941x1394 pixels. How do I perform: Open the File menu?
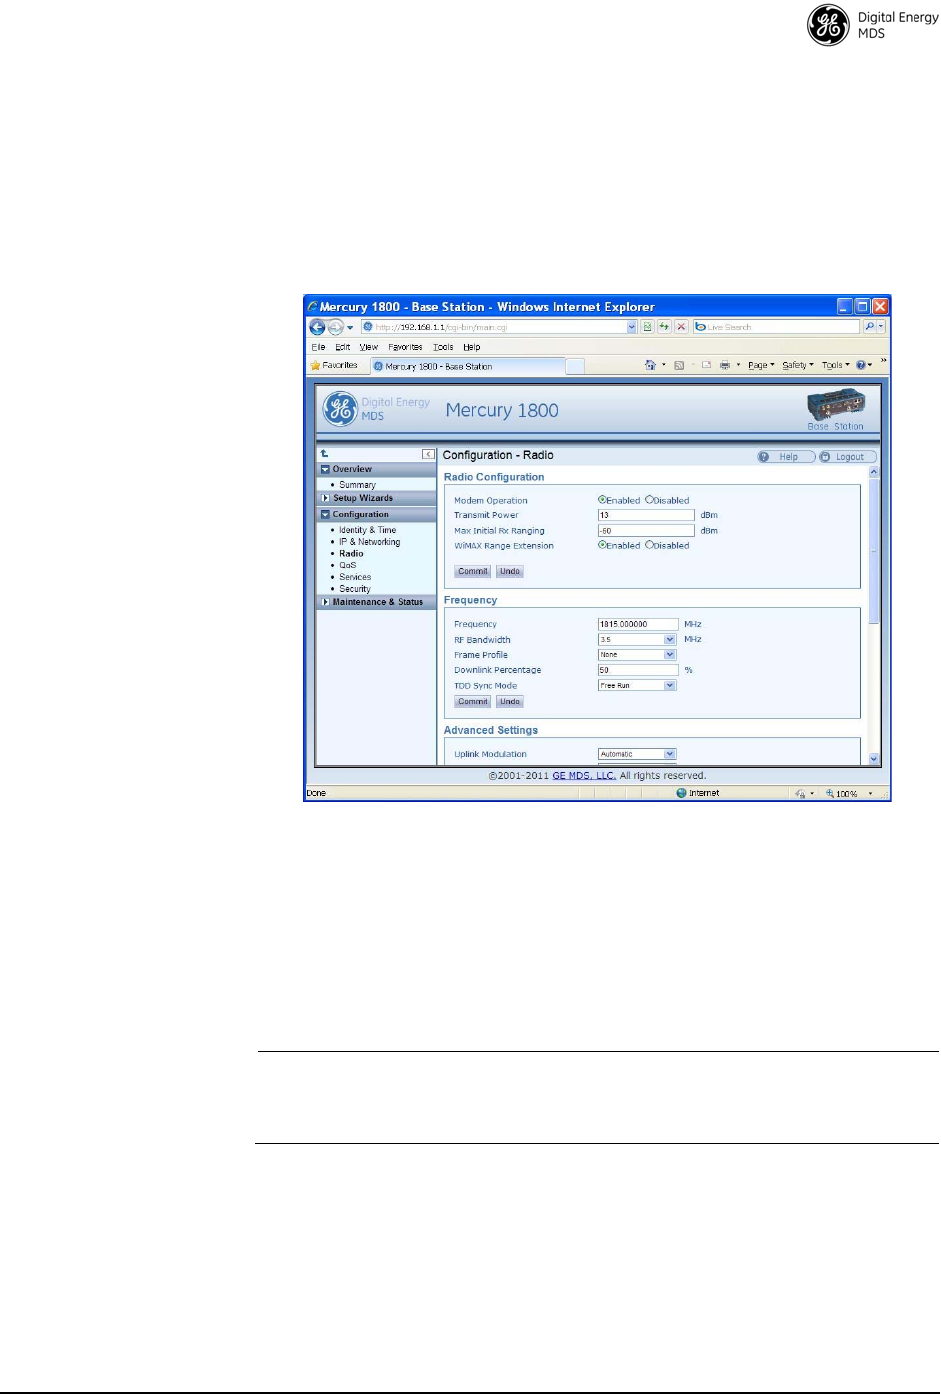click(x=318, y=347)
